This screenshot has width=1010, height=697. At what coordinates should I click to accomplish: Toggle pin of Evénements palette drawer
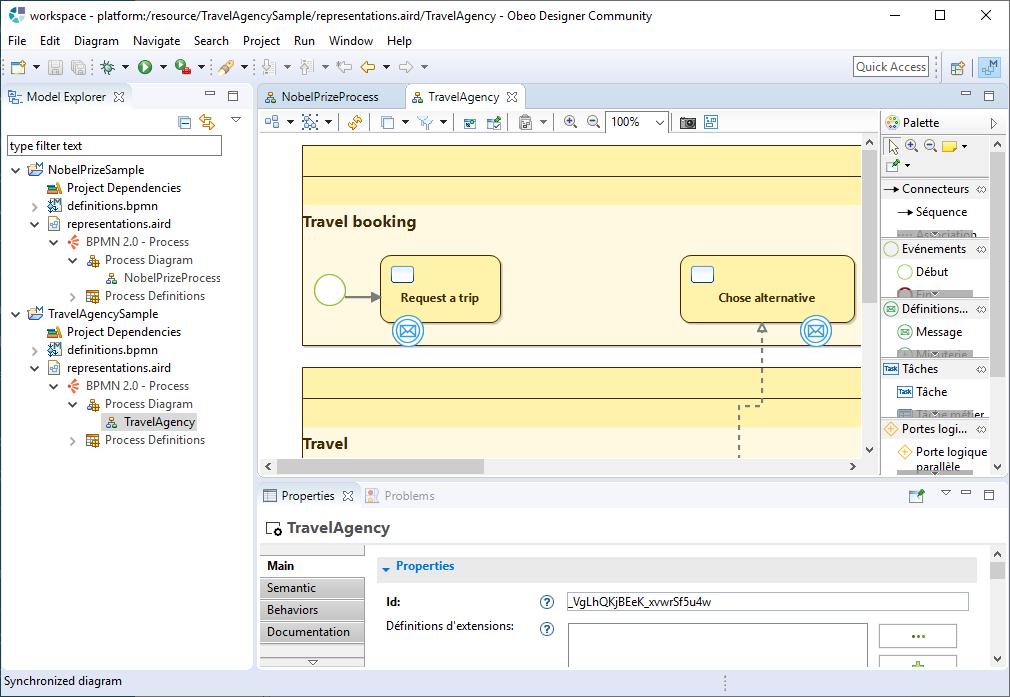point(981,249)
